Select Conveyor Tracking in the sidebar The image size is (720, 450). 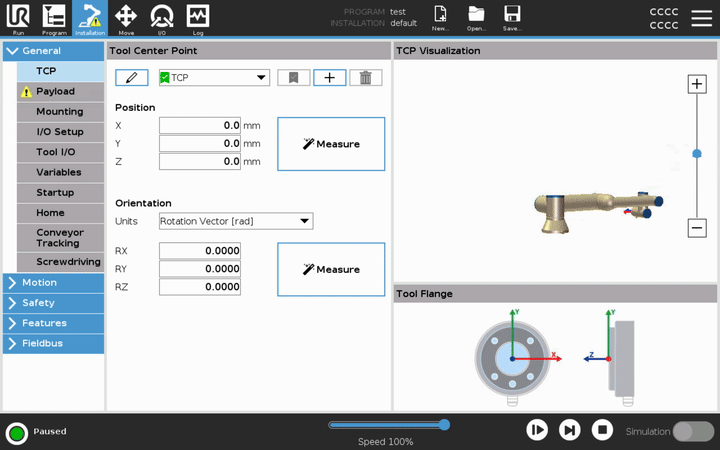click(60, 238)
